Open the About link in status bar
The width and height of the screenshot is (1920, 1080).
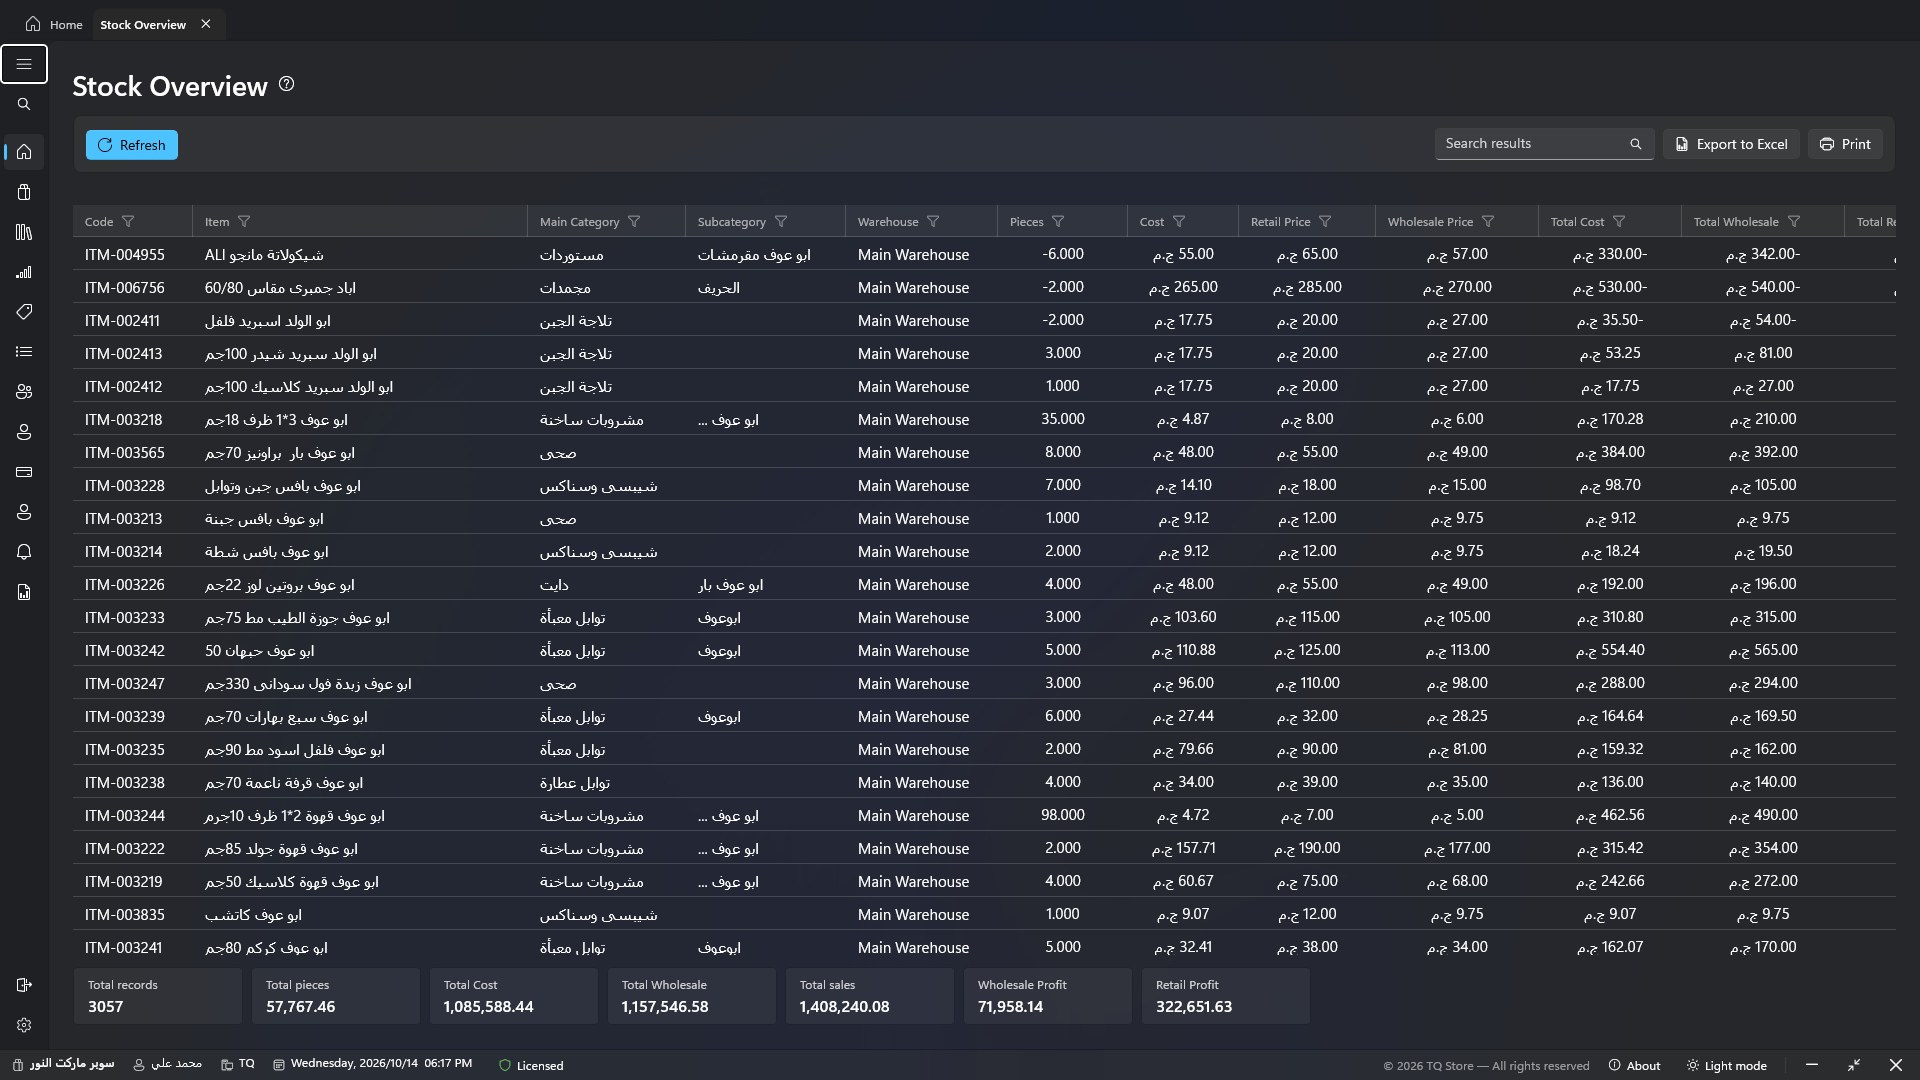[1634, 1065]
